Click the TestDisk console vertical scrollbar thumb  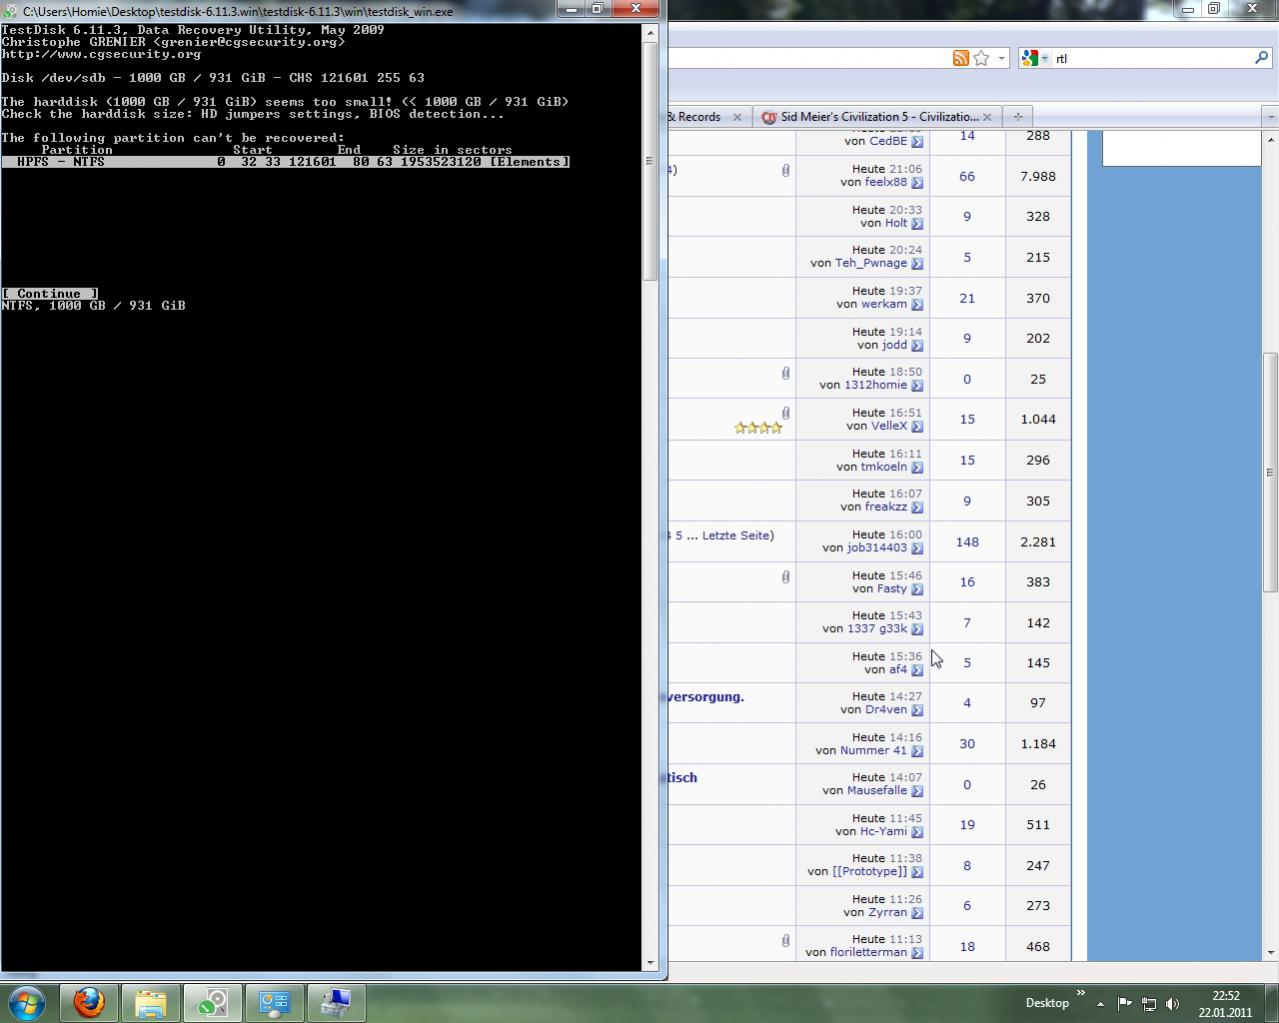[x=650, y=161]
